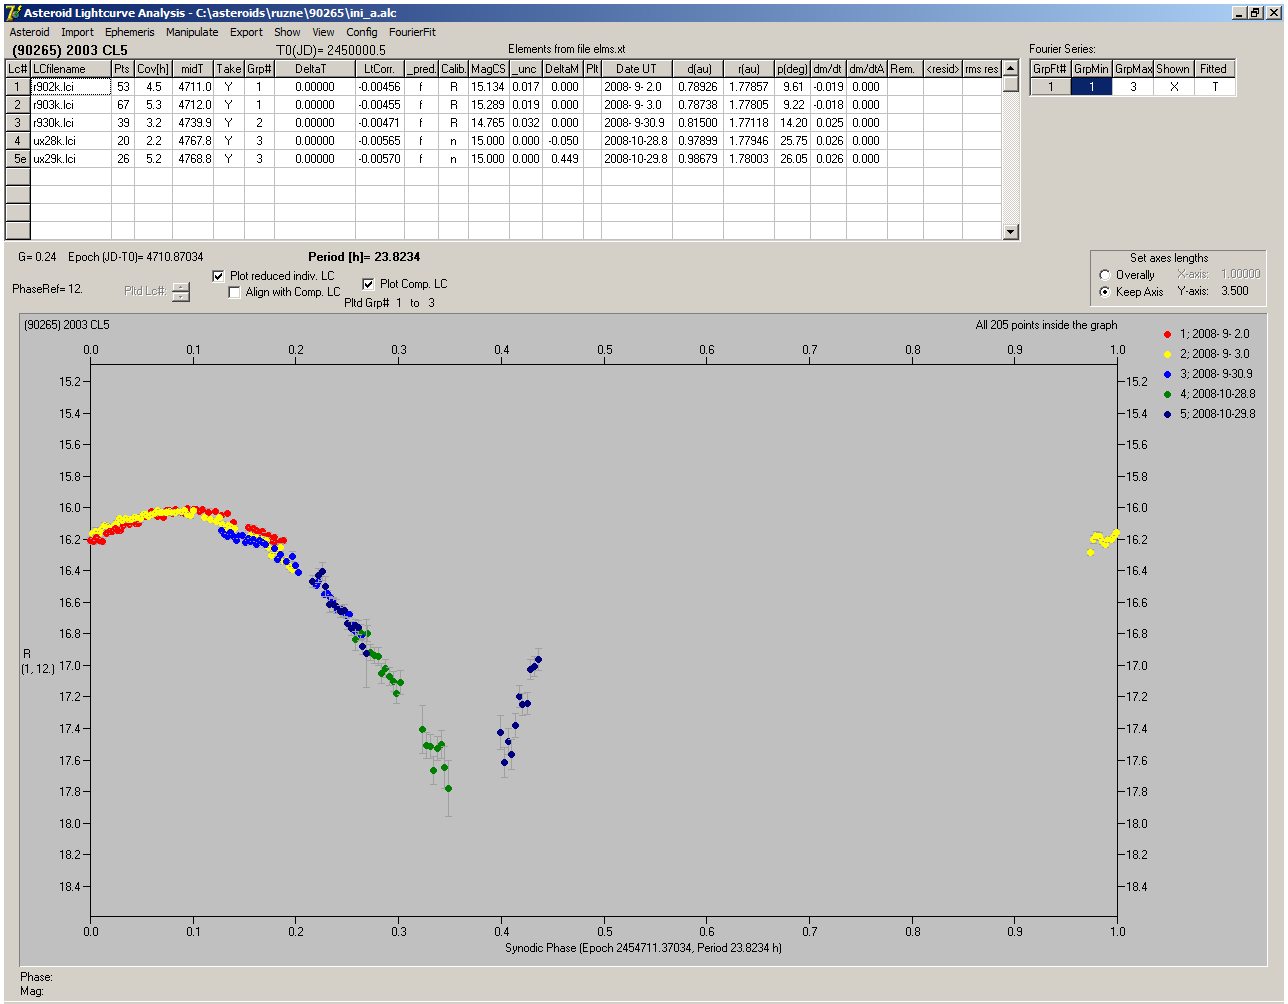
Task: Click the r902k.lci filename cell
Action: click(70, 87)
